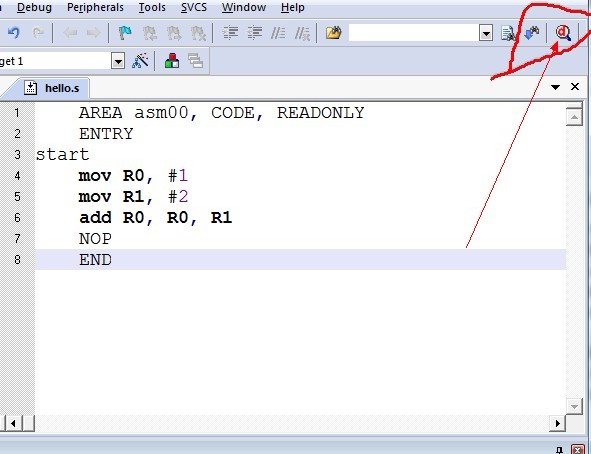This screenshot has height=454, width=591.
Task: Place the cursor on the NOP line
Action: [95, 239]
